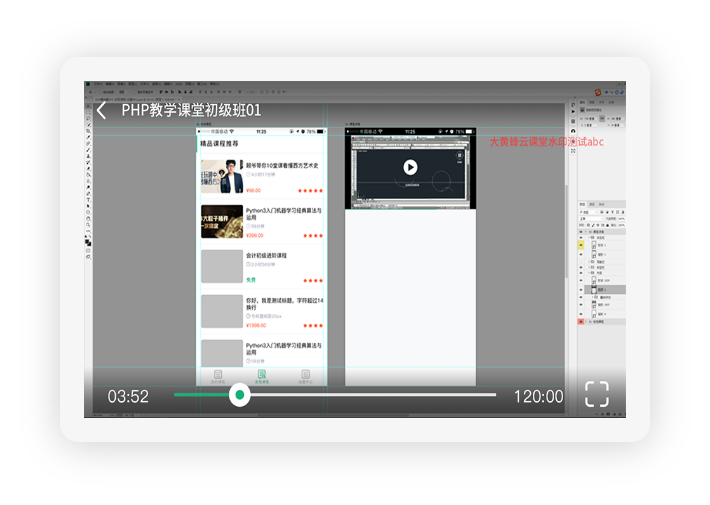This screenshot has height=505, width=710.
Task: Click the green 免费 free label
Action: tap(251, 280)
